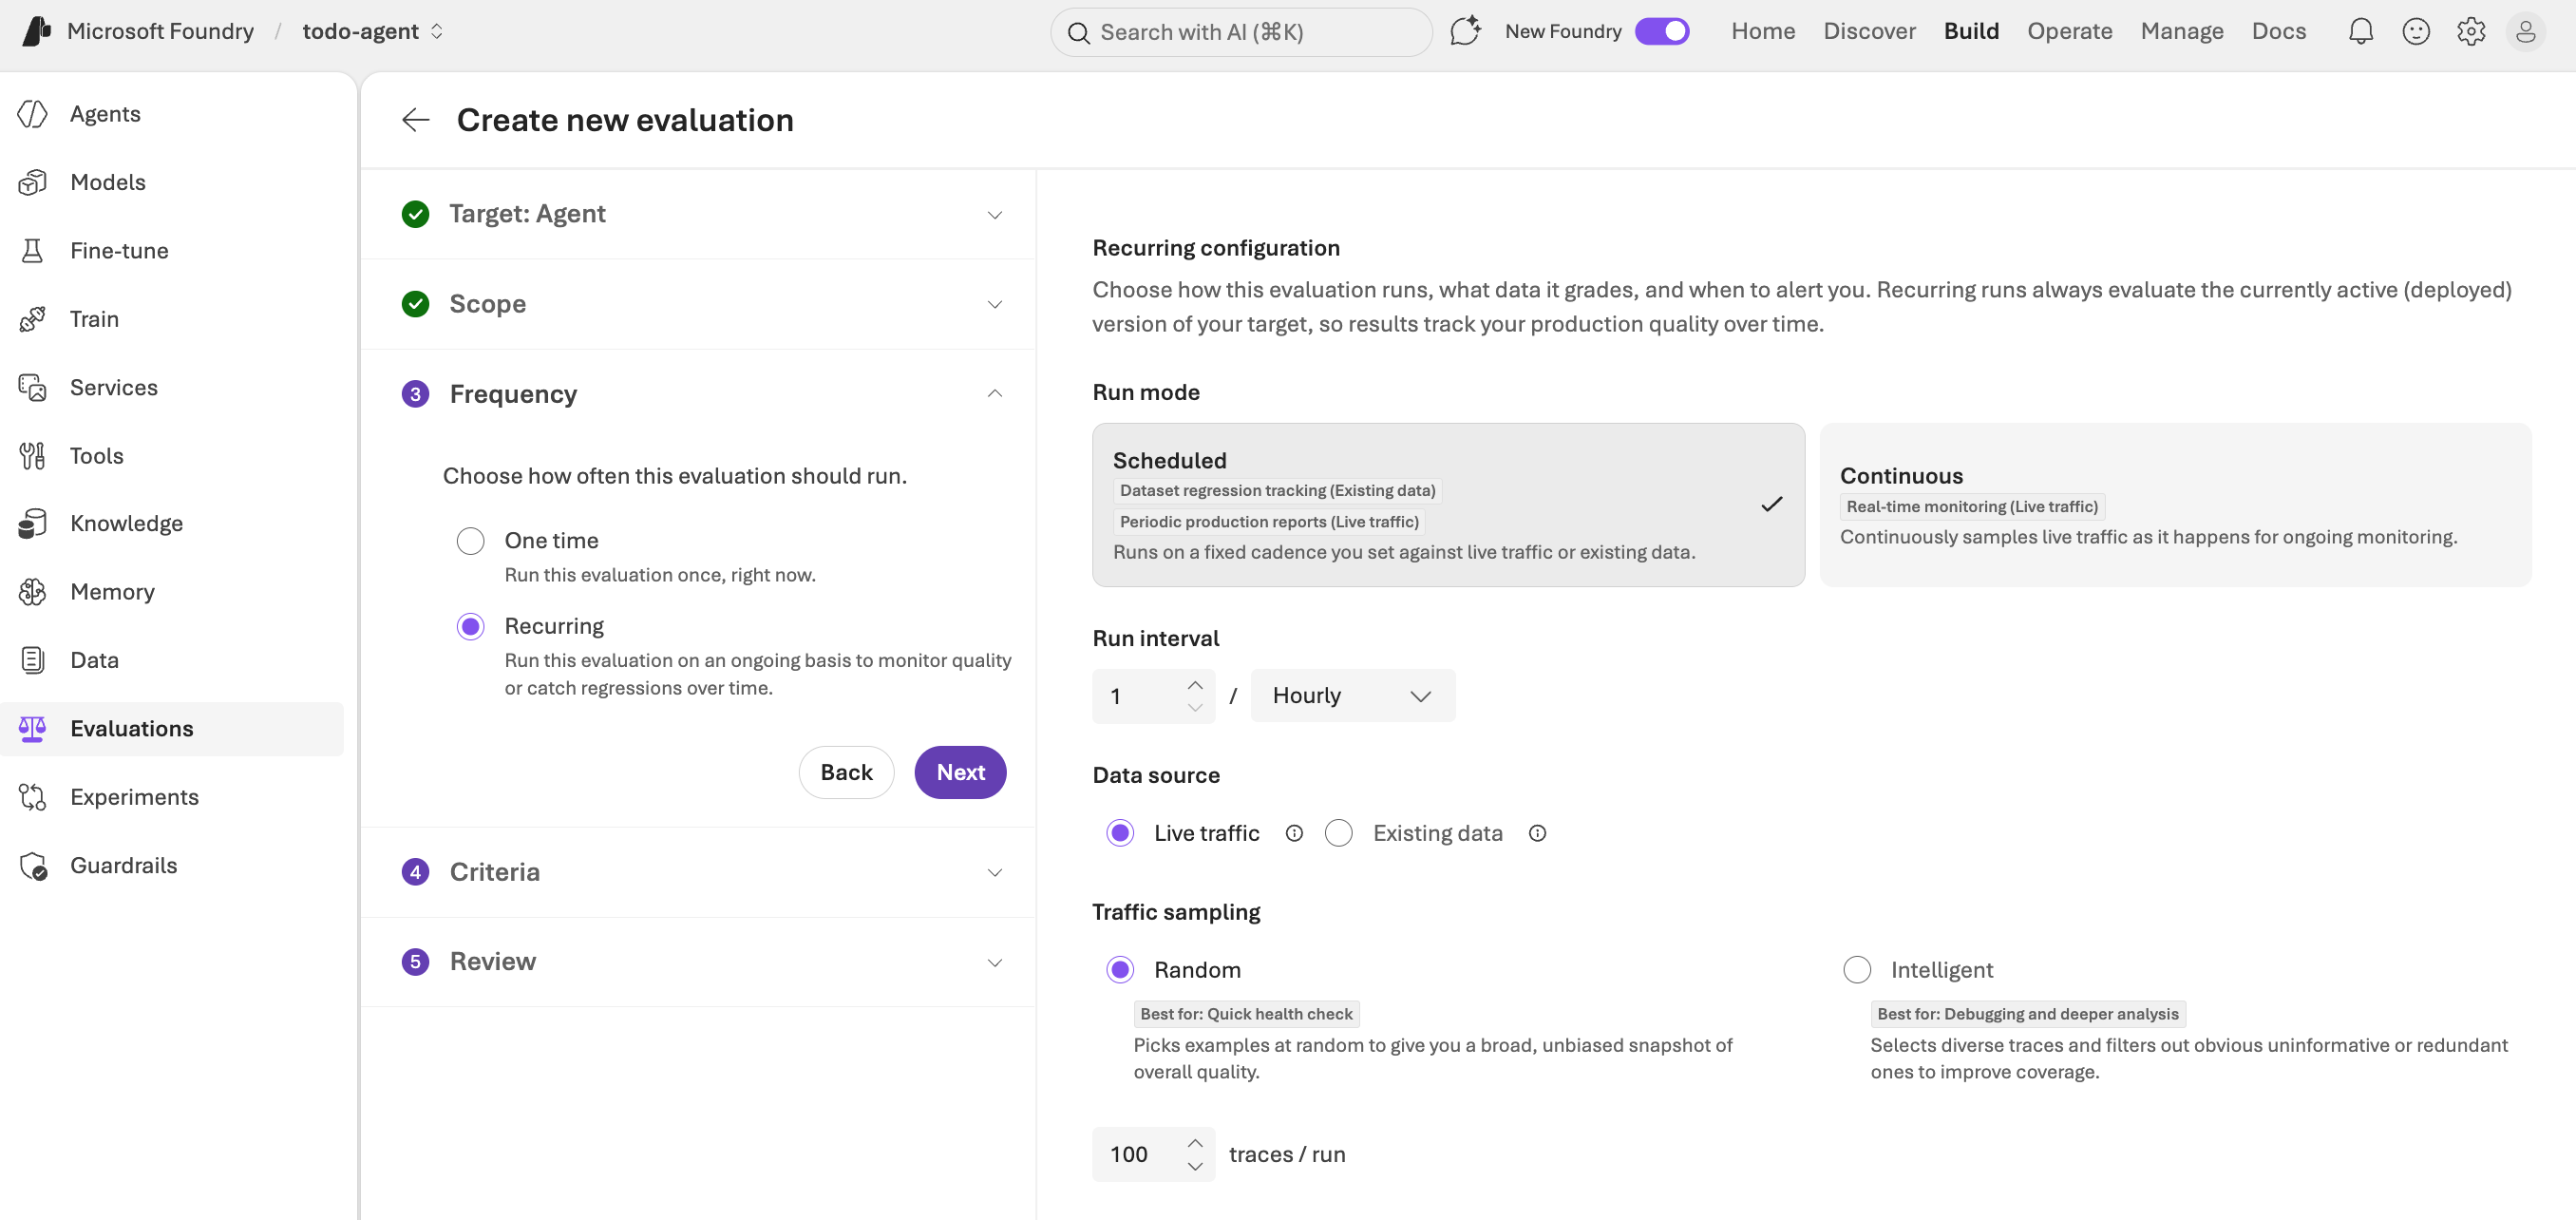Open the Models sidebar icon
2576x1220 pixels.
32,182
